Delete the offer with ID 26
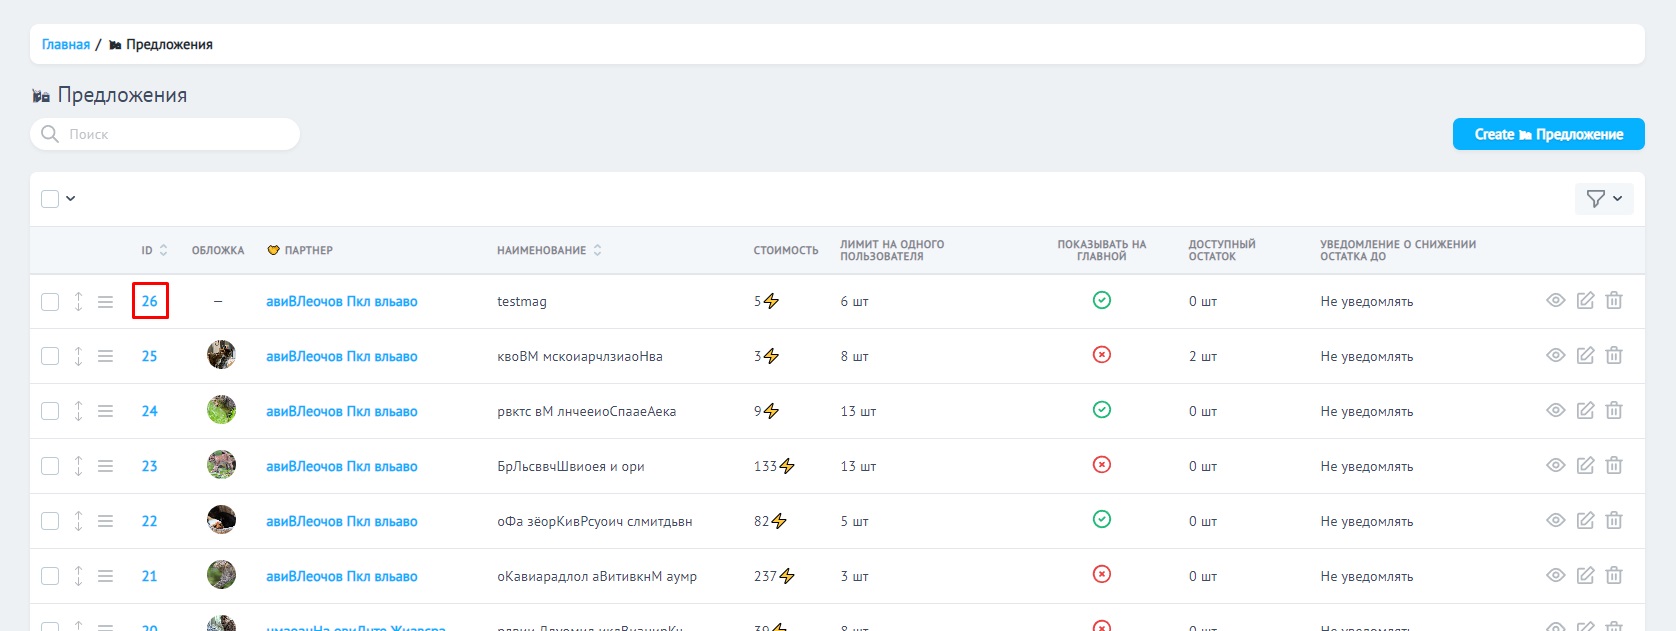1676x631 pixels. pos(1613,301)
